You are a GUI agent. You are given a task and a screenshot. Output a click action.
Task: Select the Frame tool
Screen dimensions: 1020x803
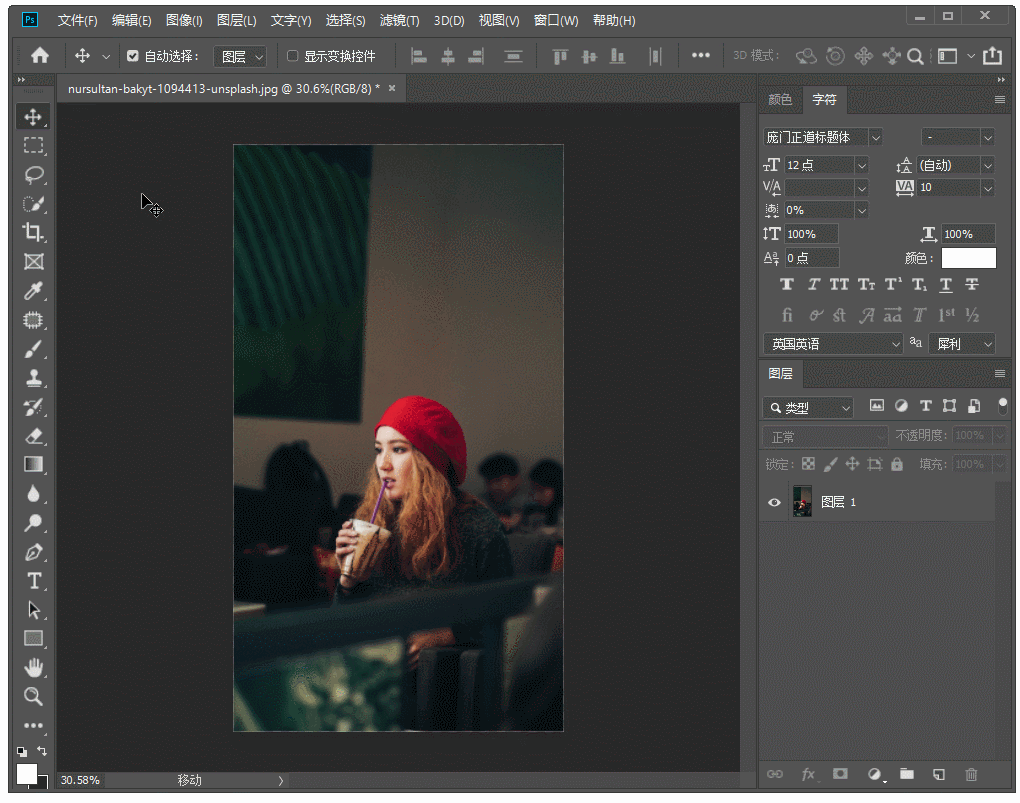click(33, 262)
